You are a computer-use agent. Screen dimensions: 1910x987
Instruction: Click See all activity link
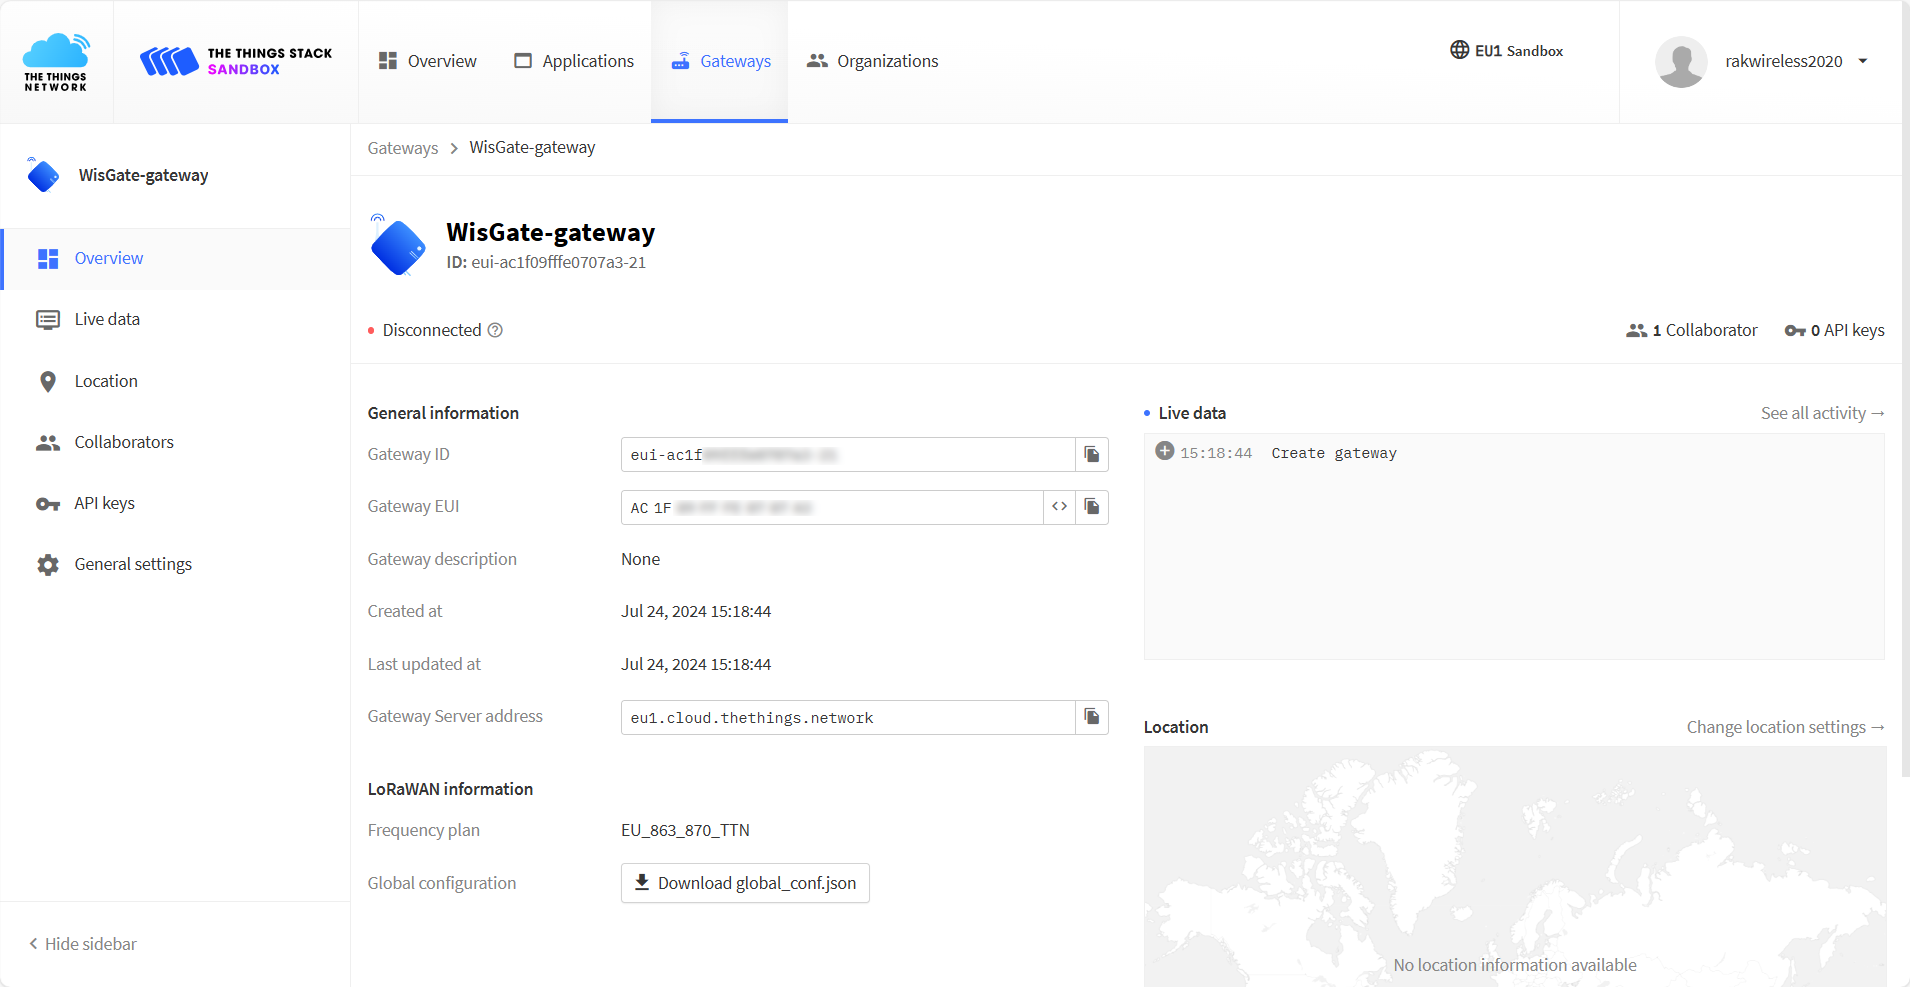click(x=1822, y=413)
